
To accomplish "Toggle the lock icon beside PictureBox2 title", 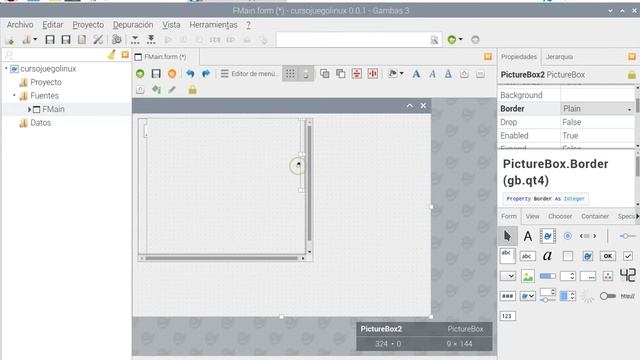I will pos(631,75).
